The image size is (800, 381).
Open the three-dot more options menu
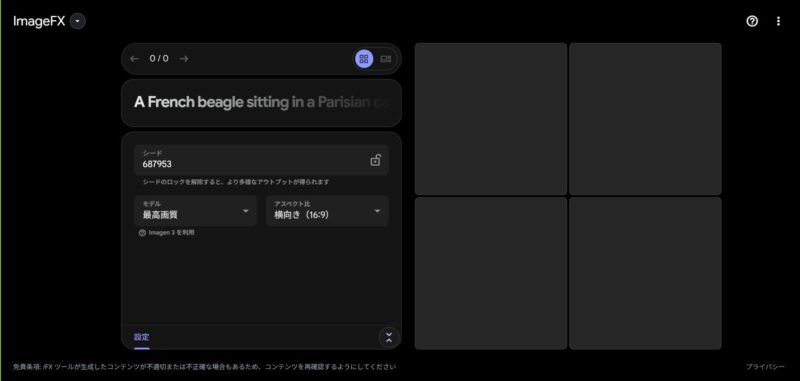778,21
